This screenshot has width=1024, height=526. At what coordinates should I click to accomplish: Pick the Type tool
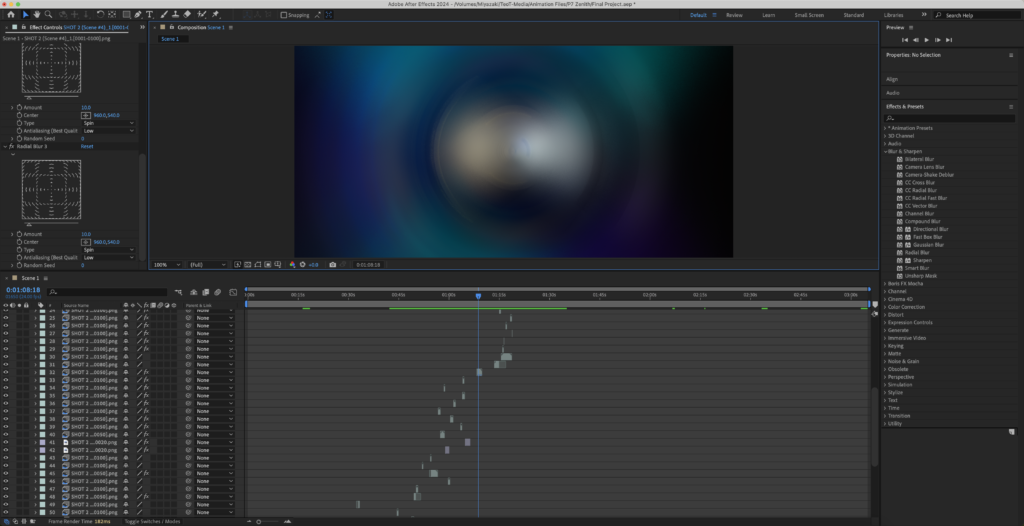point(149,15)
